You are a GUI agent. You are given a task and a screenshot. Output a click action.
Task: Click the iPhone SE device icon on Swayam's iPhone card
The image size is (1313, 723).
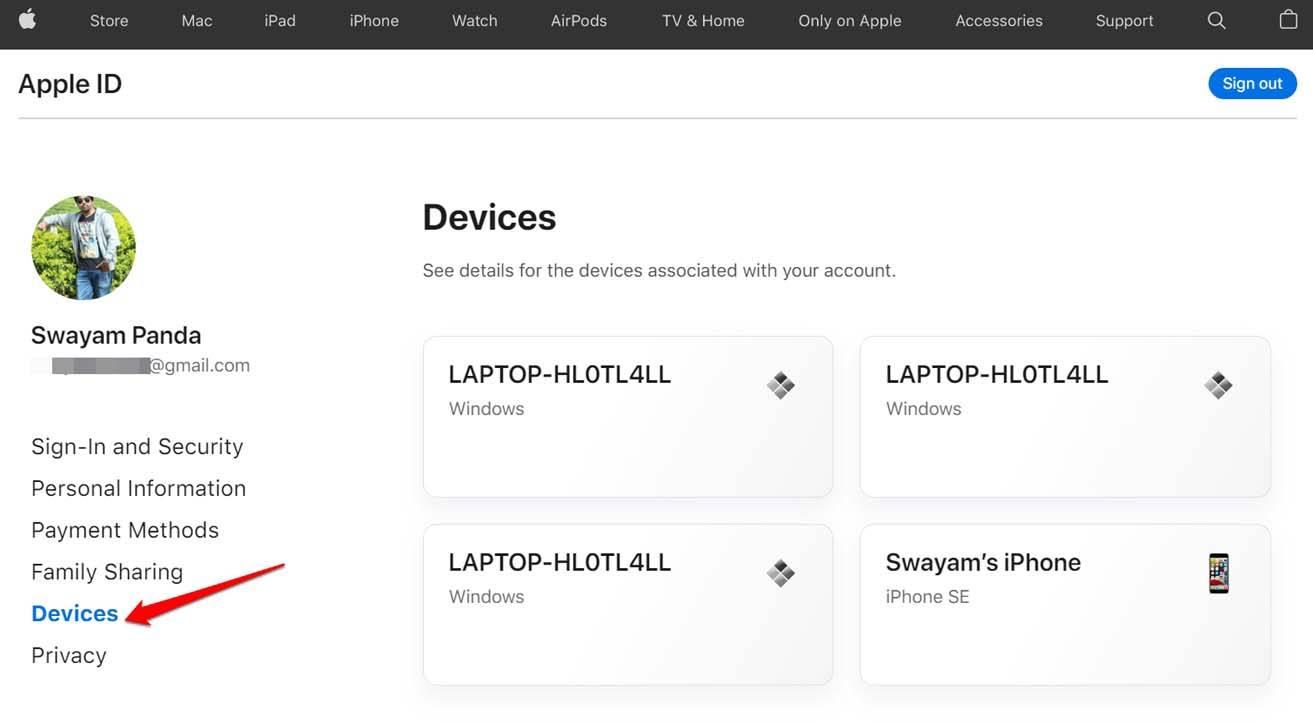point(1218,572)
